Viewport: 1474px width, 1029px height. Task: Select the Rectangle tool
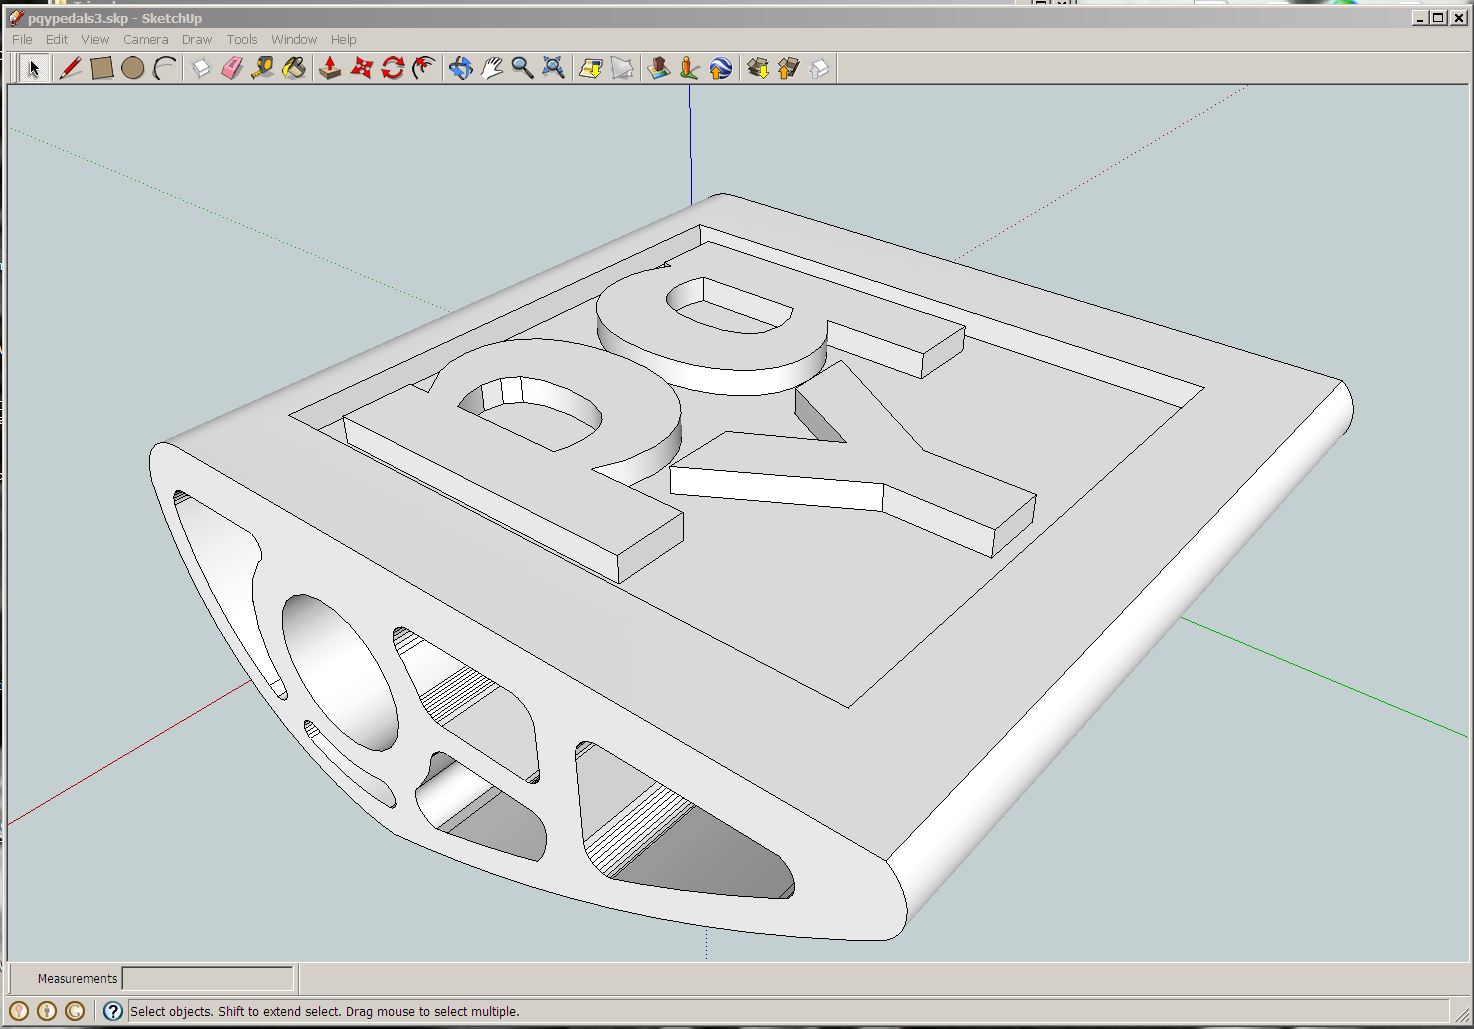tap(101, 68)
